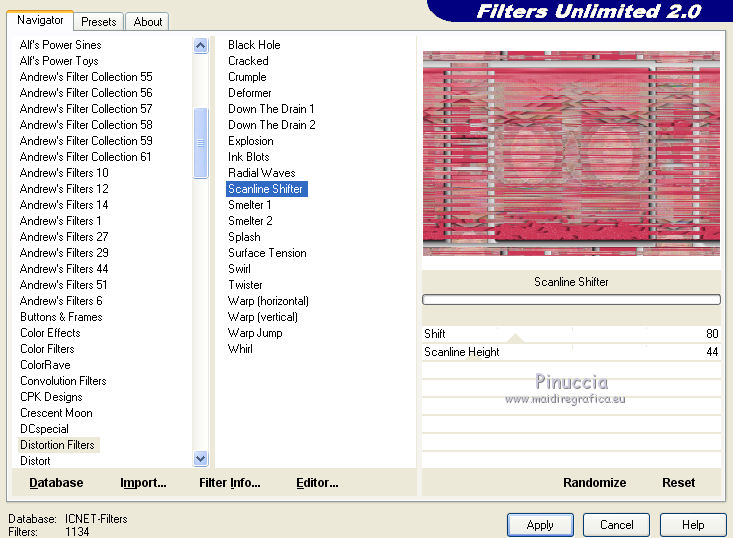Select Andrew's Filter Collection 57
The width and height of the screenshot is (733, 538).
click(86, 109)
